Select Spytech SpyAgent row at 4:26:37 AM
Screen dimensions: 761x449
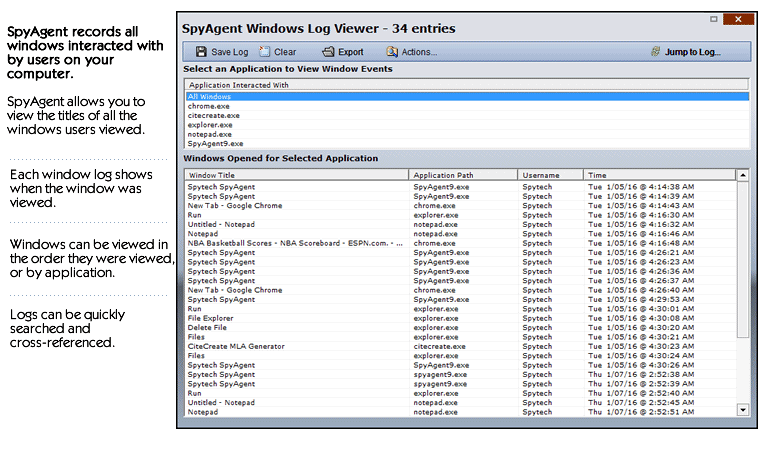tap(460, 281)
